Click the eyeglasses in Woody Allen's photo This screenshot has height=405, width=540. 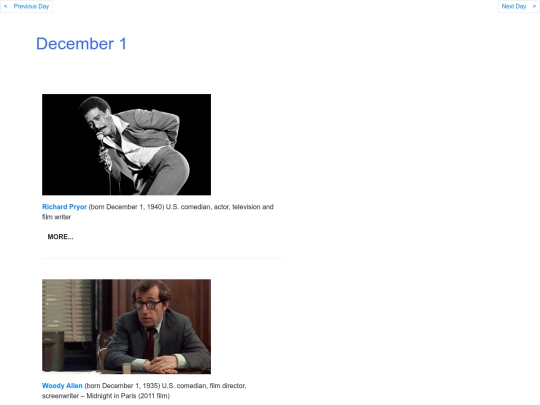pos(147,304)
